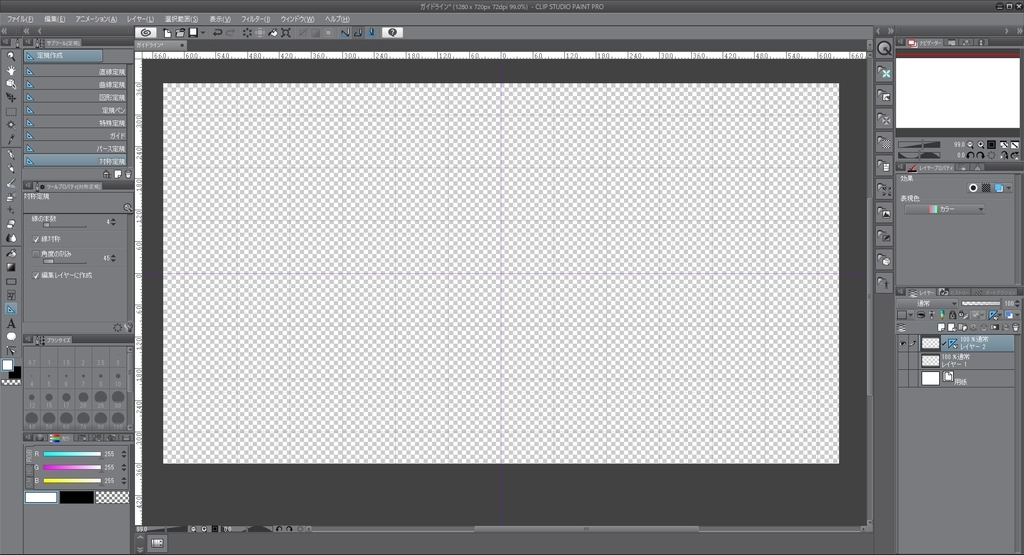Image resolution: width=1024 pixels, height=555 pixels.
Task: Toggle the 編集レイヤーに作成 checkbox
Action: click(x=36, y=276)
